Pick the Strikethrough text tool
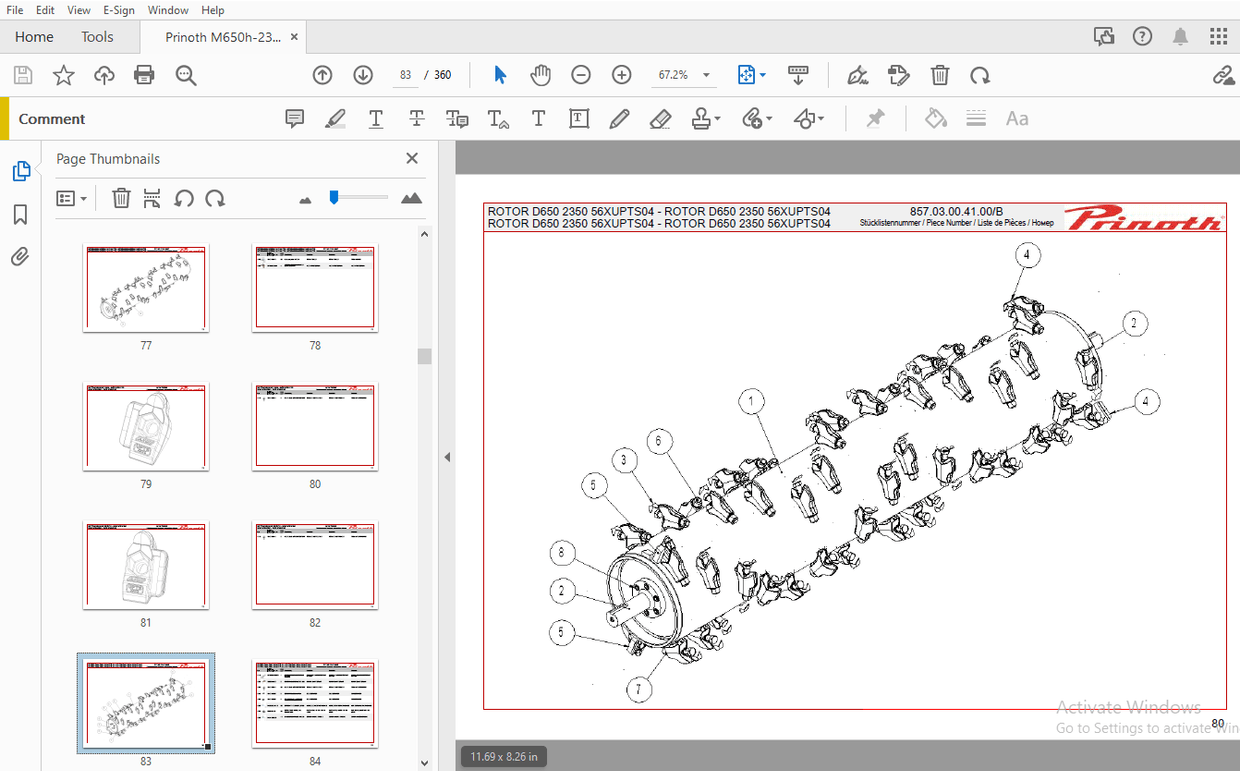This screenshot has width=1240, height=771. [416, 118]
